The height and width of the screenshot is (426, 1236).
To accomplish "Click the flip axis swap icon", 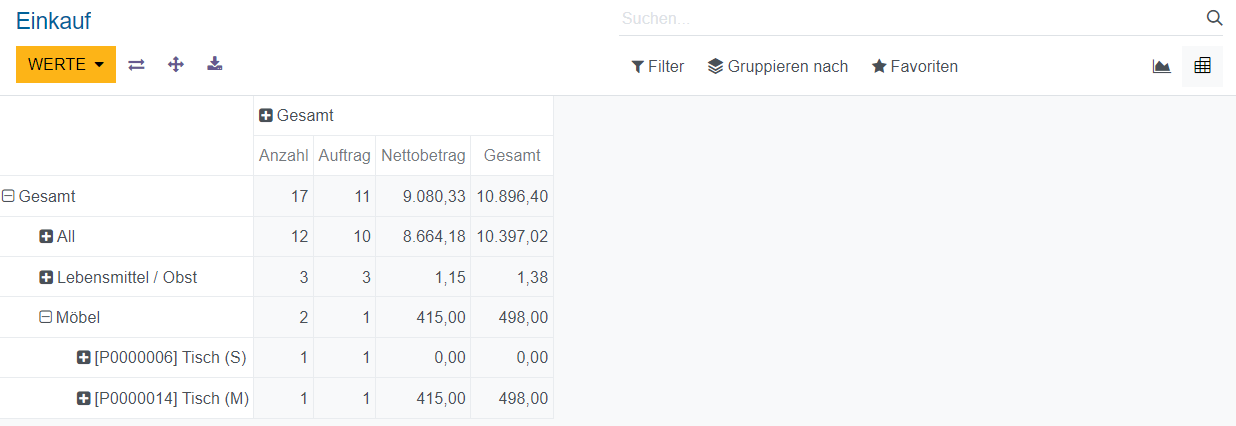I will point(136,65).
